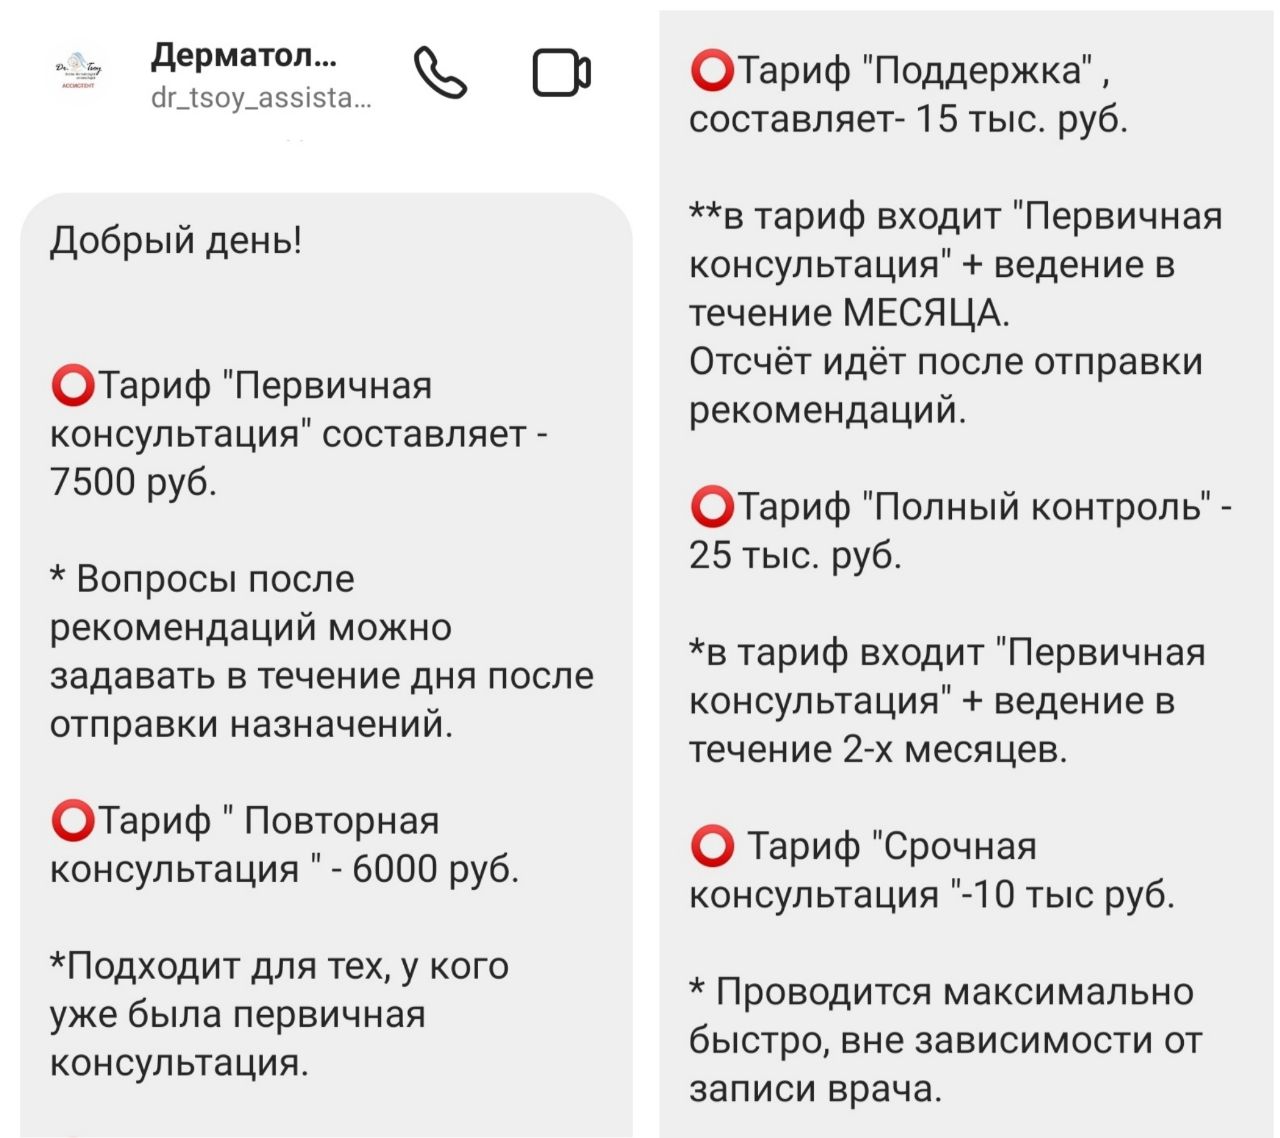Viewport: 1280px width, 1138px height.
Task: Tap the "7500 руб." price line
Action: coord(134,482)
